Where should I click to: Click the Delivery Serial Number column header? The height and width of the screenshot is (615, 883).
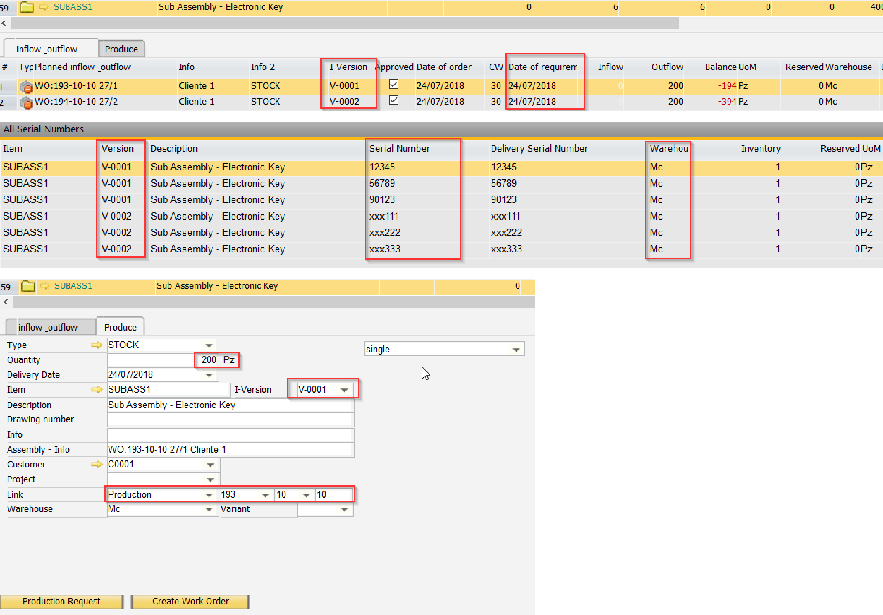click(539, 149)
